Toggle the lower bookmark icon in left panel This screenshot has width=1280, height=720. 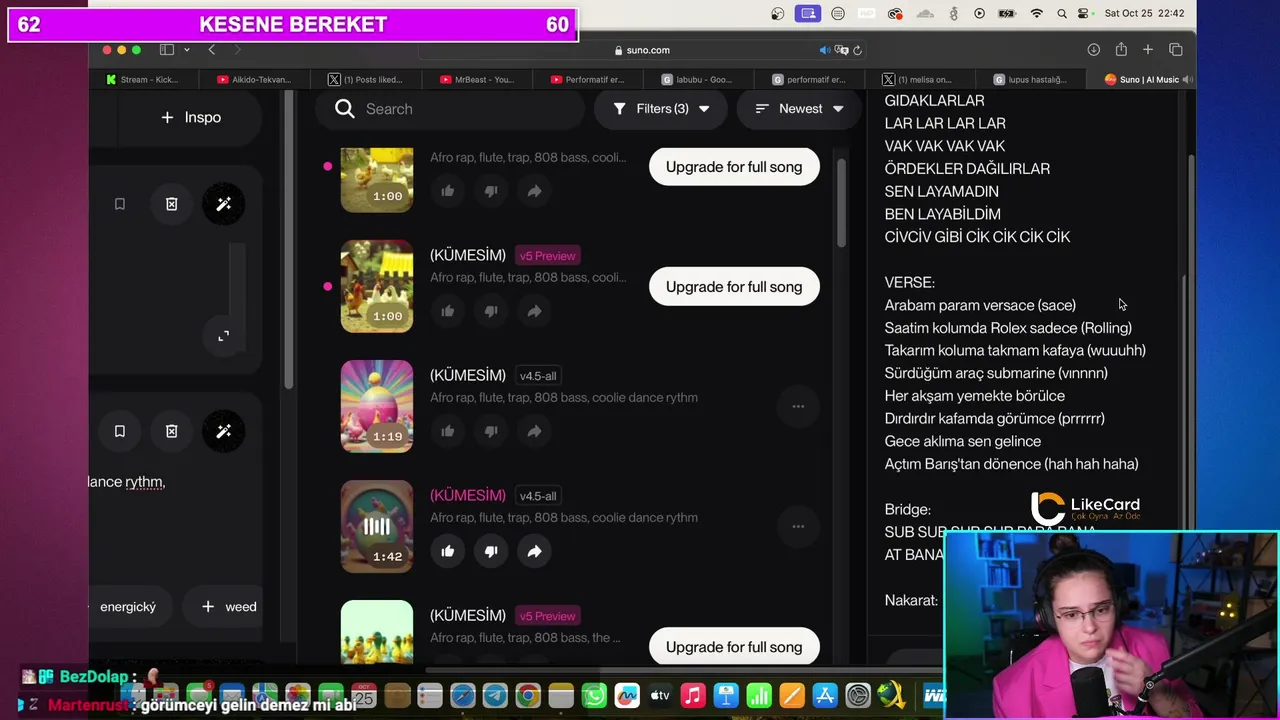[119, 431]
